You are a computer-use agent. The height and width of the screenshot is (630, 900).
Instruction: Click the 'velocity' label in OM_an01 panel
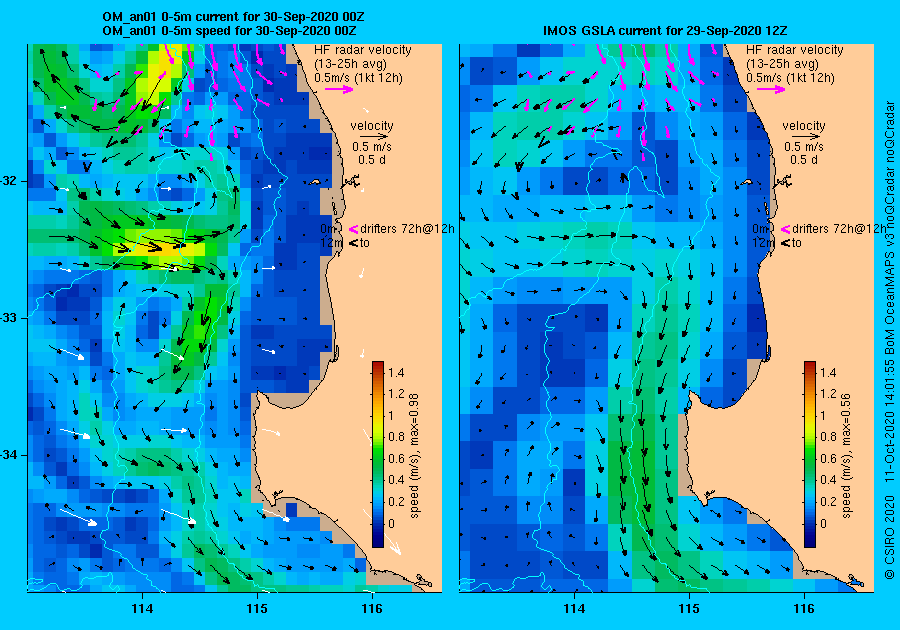372,126
